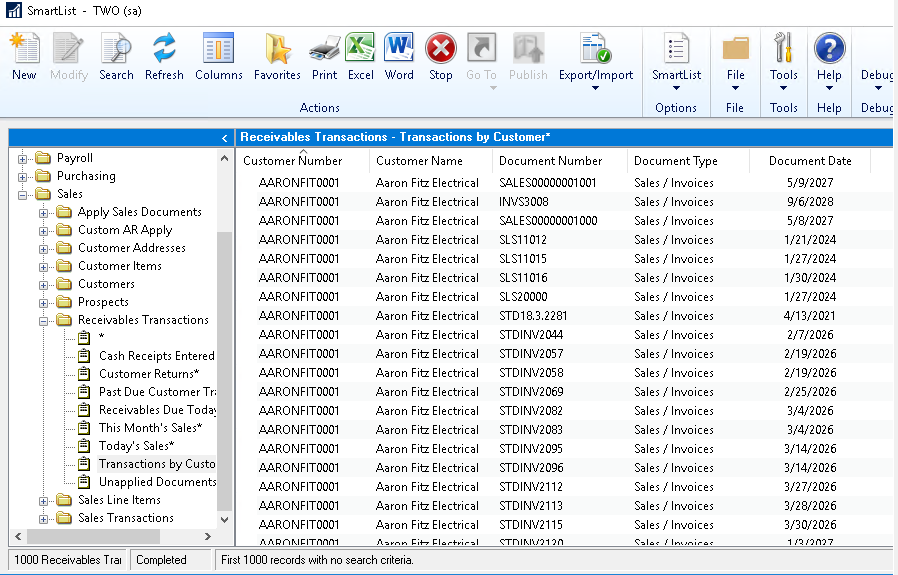Click the date 3/30/2026 cell
This screenshot has height=575, width=898.
point(810,525)
